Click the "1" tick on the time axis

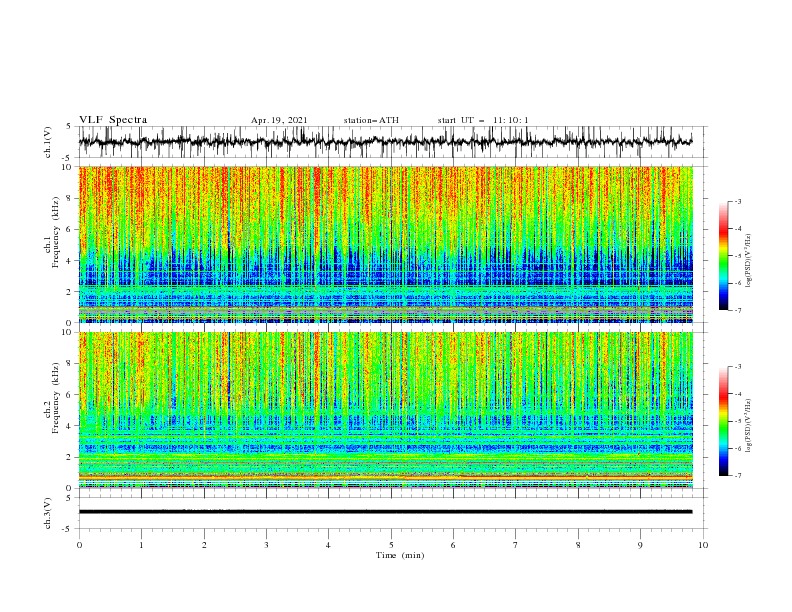click(141, 545)
